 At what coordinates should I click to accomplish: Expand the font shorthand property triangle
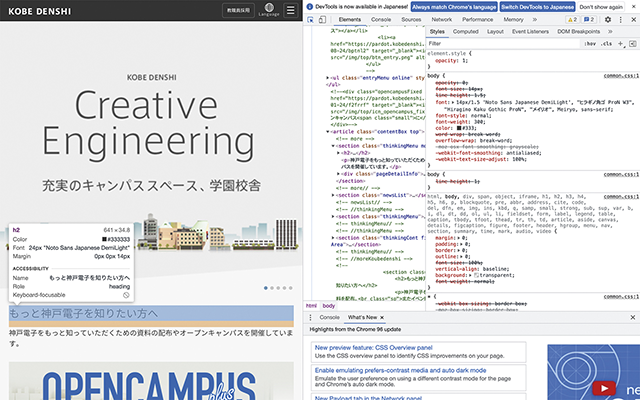pos(454,103)
